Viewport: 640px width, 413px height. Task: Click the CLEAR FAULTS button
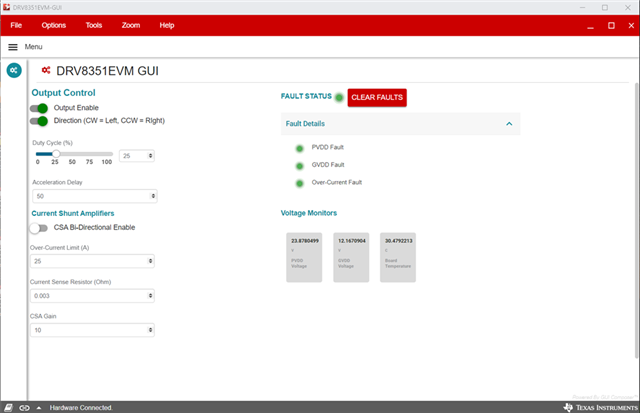click(x=377, y=98)
